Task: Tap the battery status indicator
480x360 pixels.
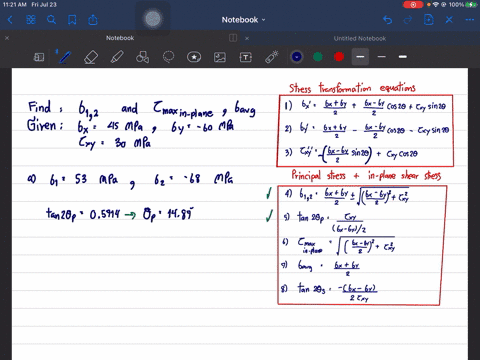Action: (x=471, y=5)
